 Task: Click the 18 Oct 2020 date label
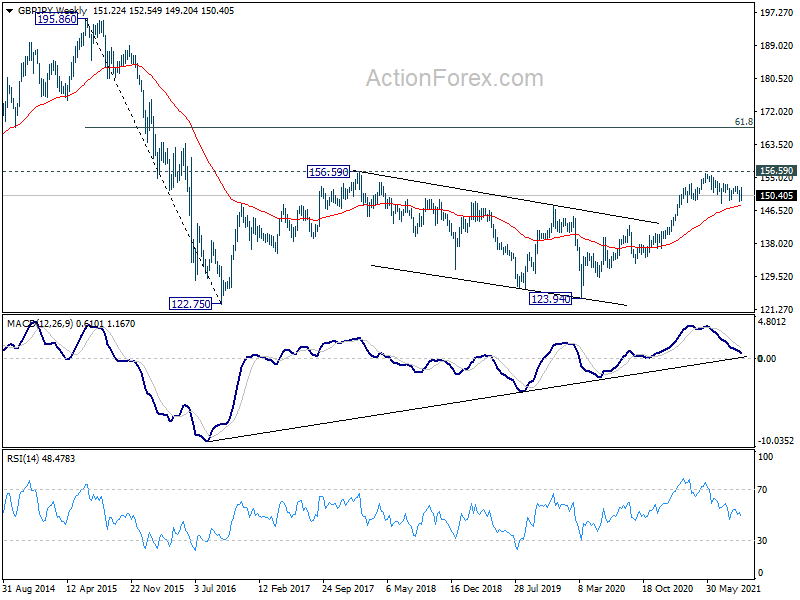click(x=667, y=589)
